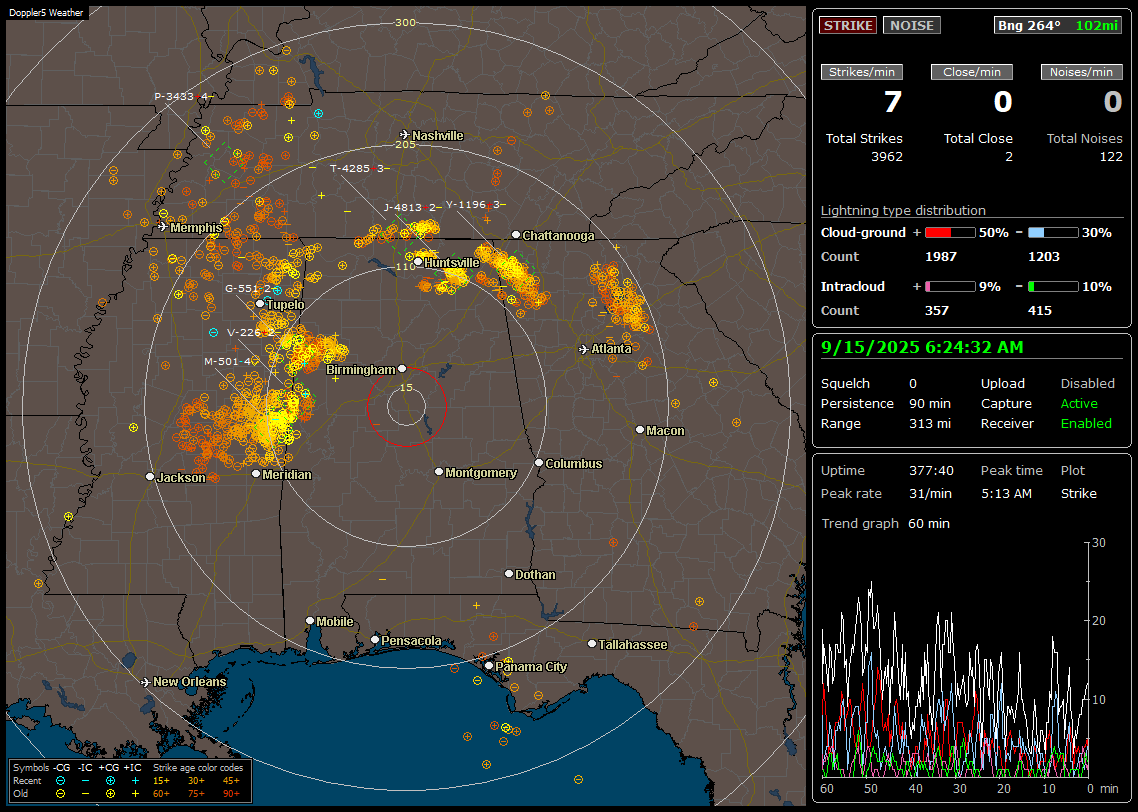Click the Plot Strike setting
The image size is (1138, 812).
tap(1078, 493)
